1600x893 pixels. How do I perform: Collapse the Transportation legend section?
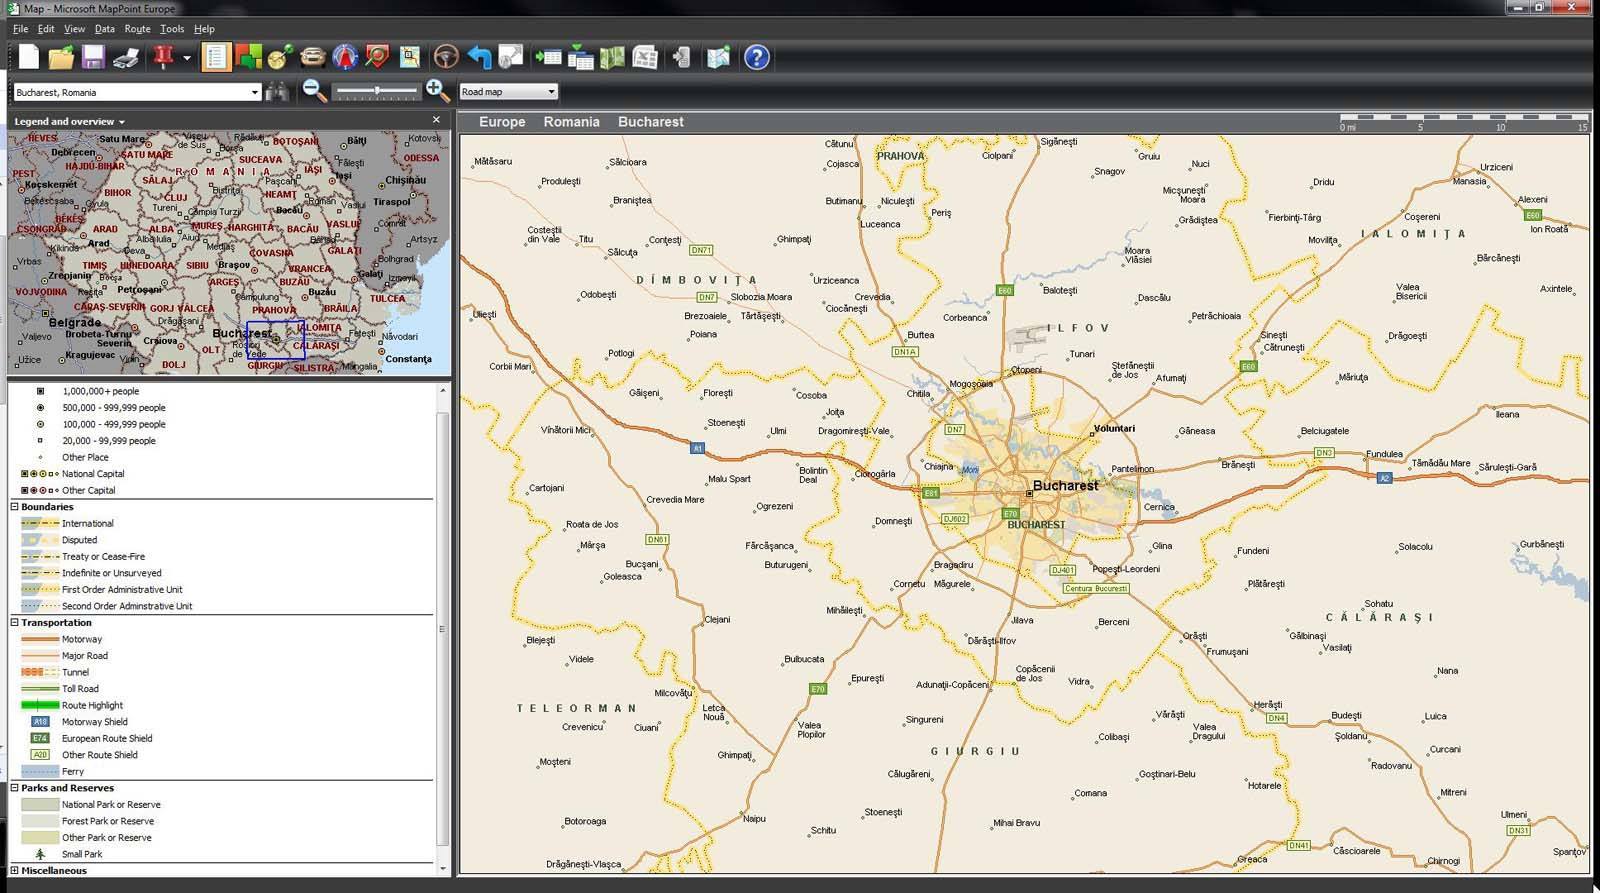[x=15, y=622]
